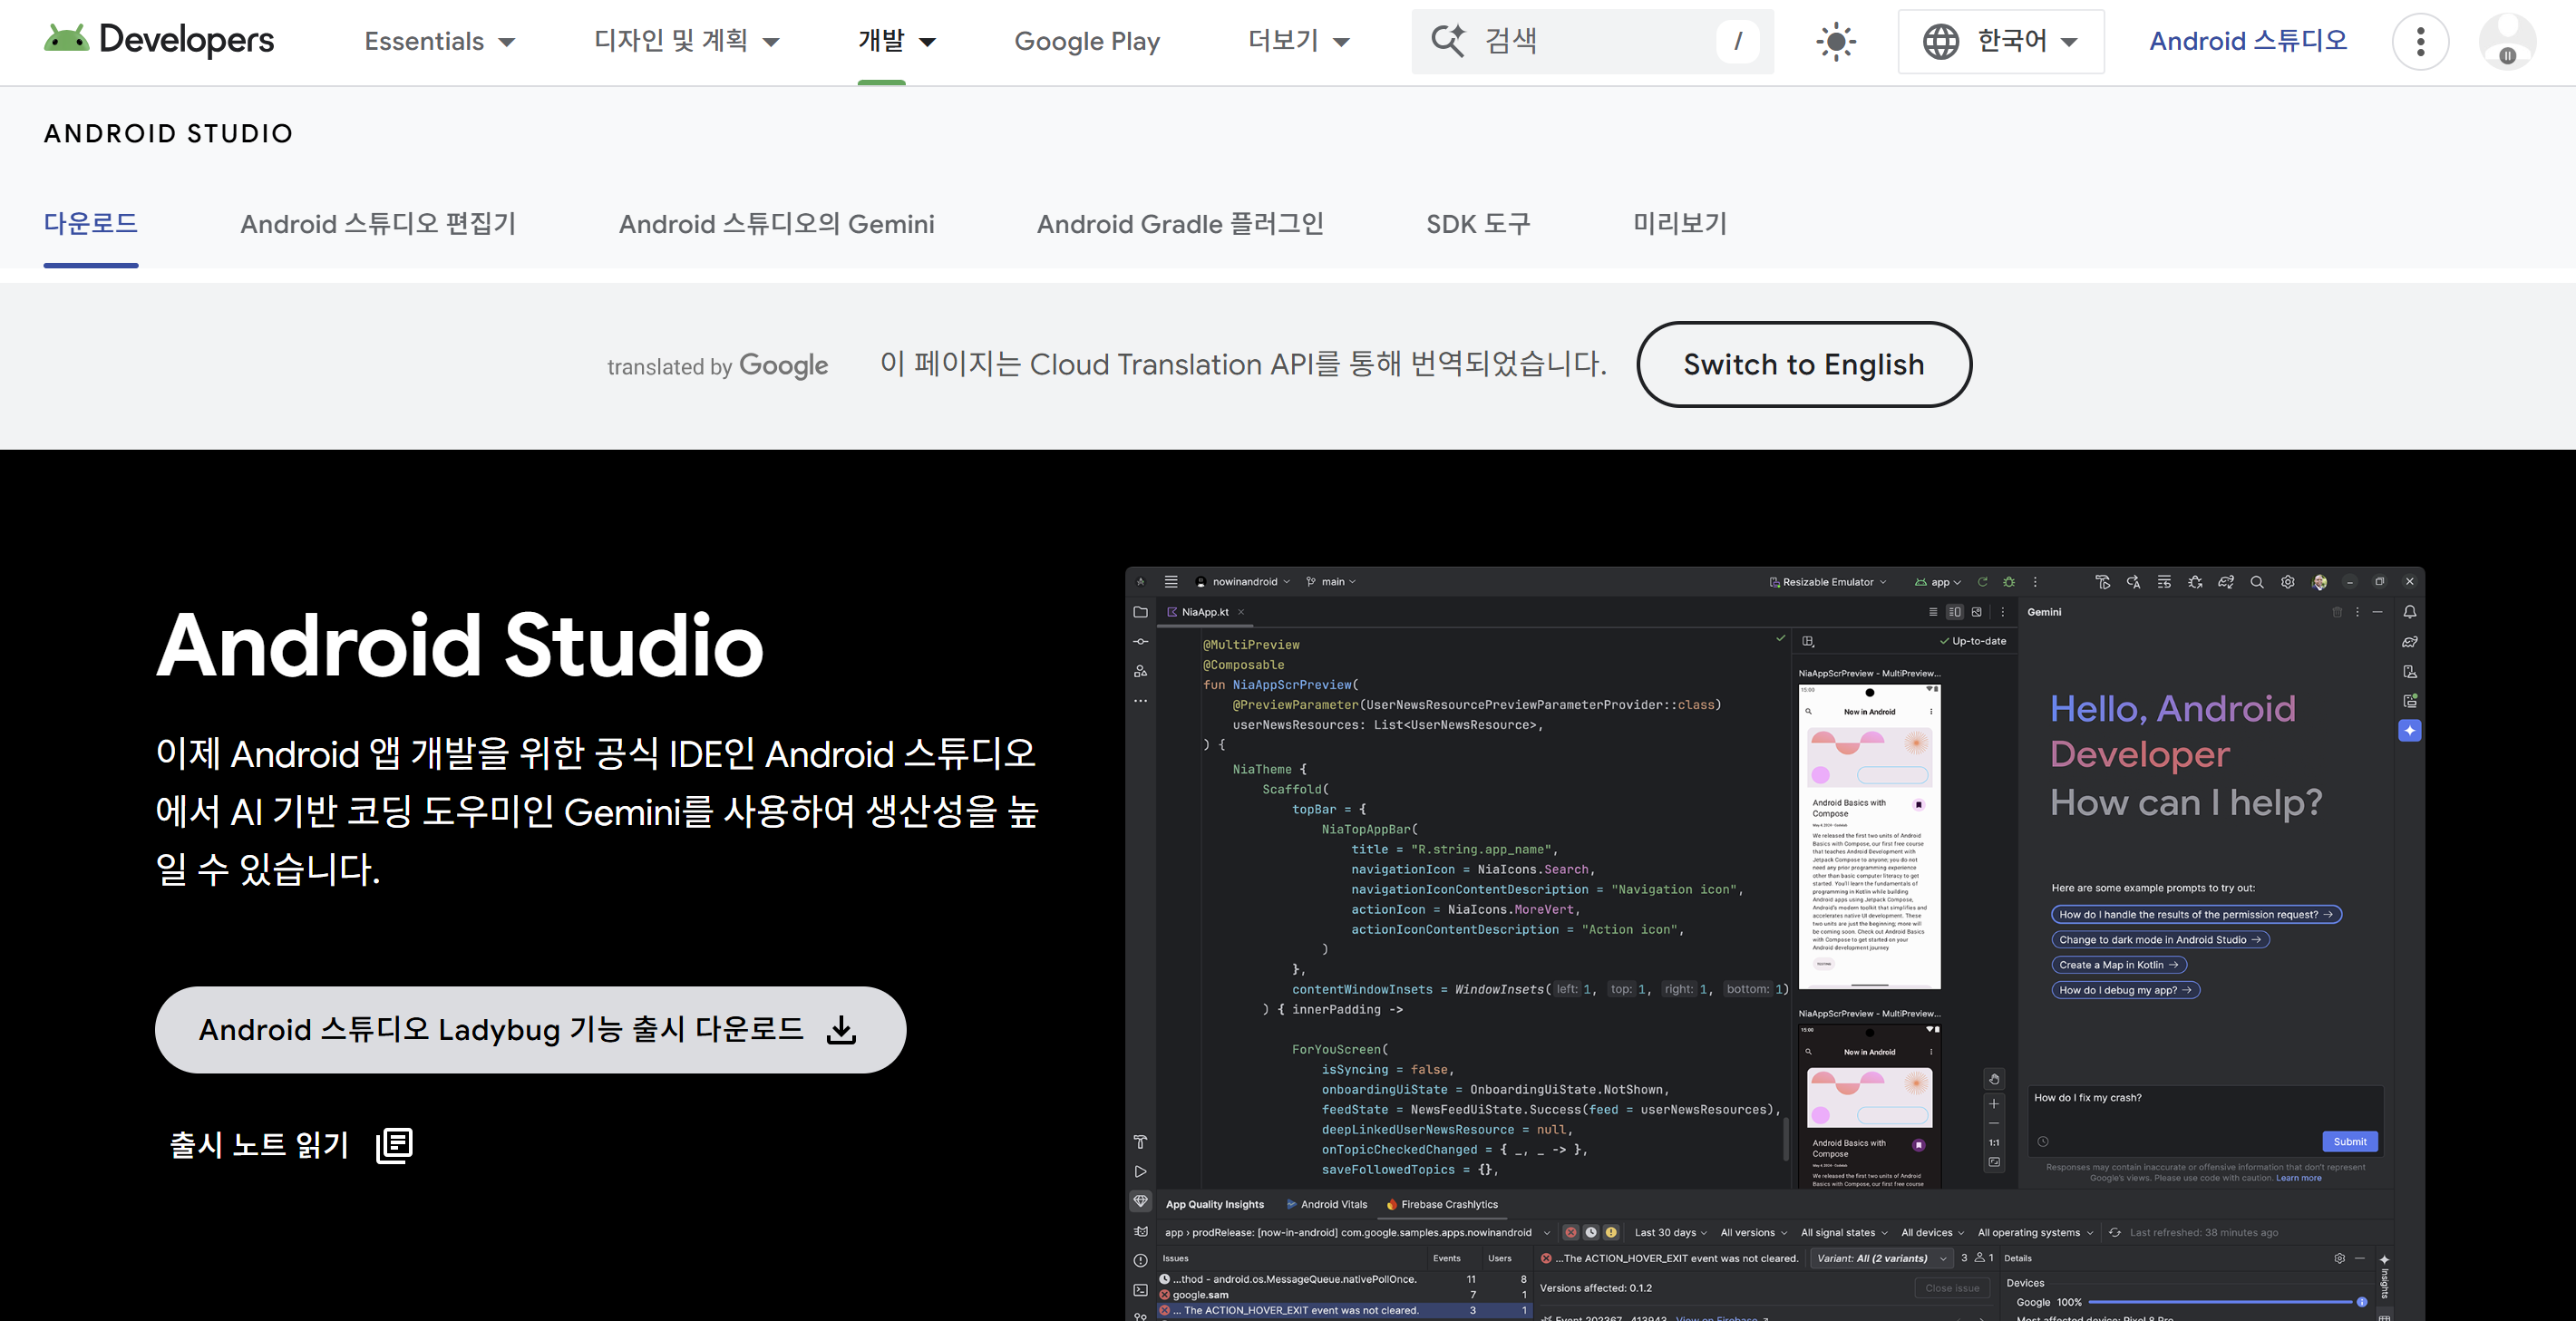The height and width of the screenshot is (1321, 2576).
Task: Click the Build hammer icon in the IDE sidebar
Action: point(1140,1142)
